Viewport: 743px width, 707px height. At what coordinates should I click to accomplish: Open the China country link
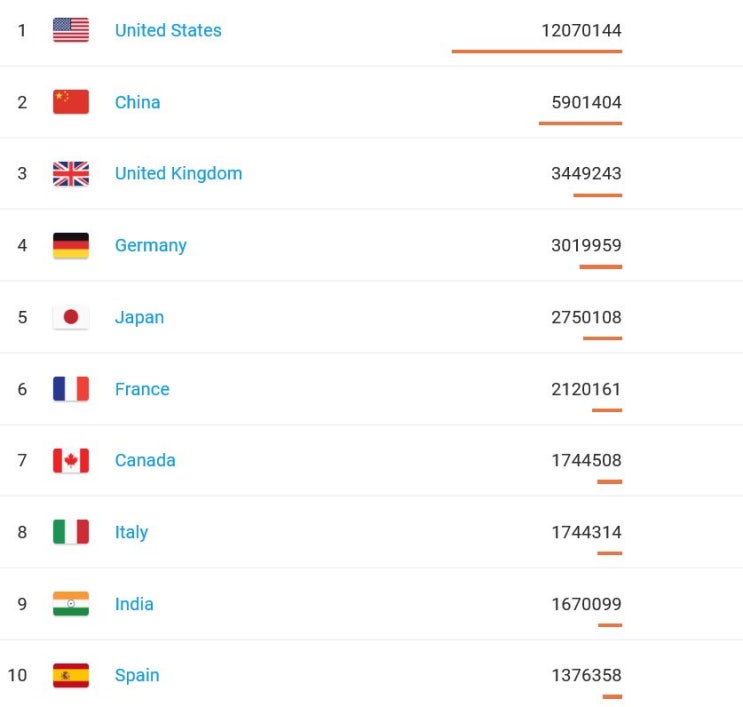[x=137, y=102]
